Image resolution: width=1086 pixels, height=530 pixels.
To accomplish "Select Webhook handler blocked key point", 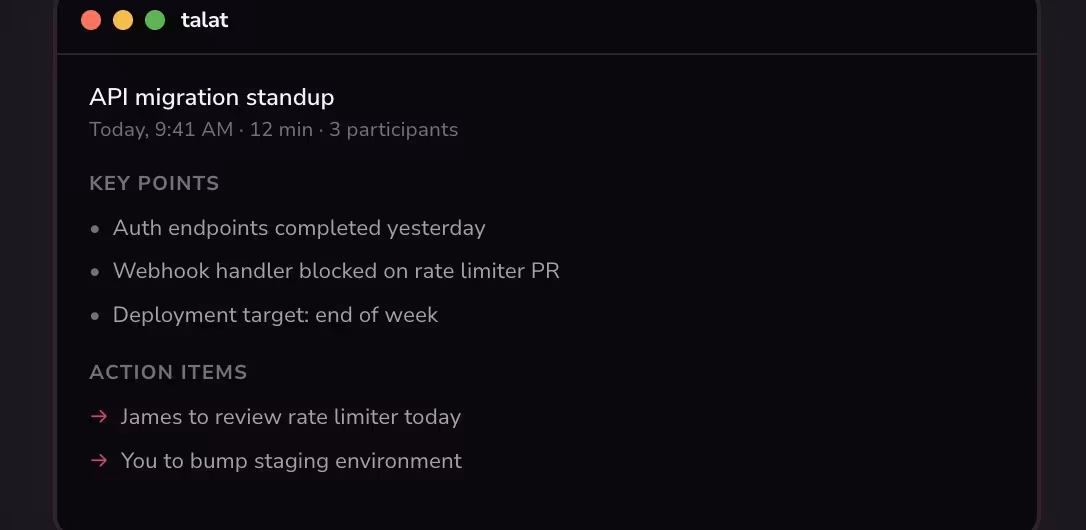I will tap(336, 271).
